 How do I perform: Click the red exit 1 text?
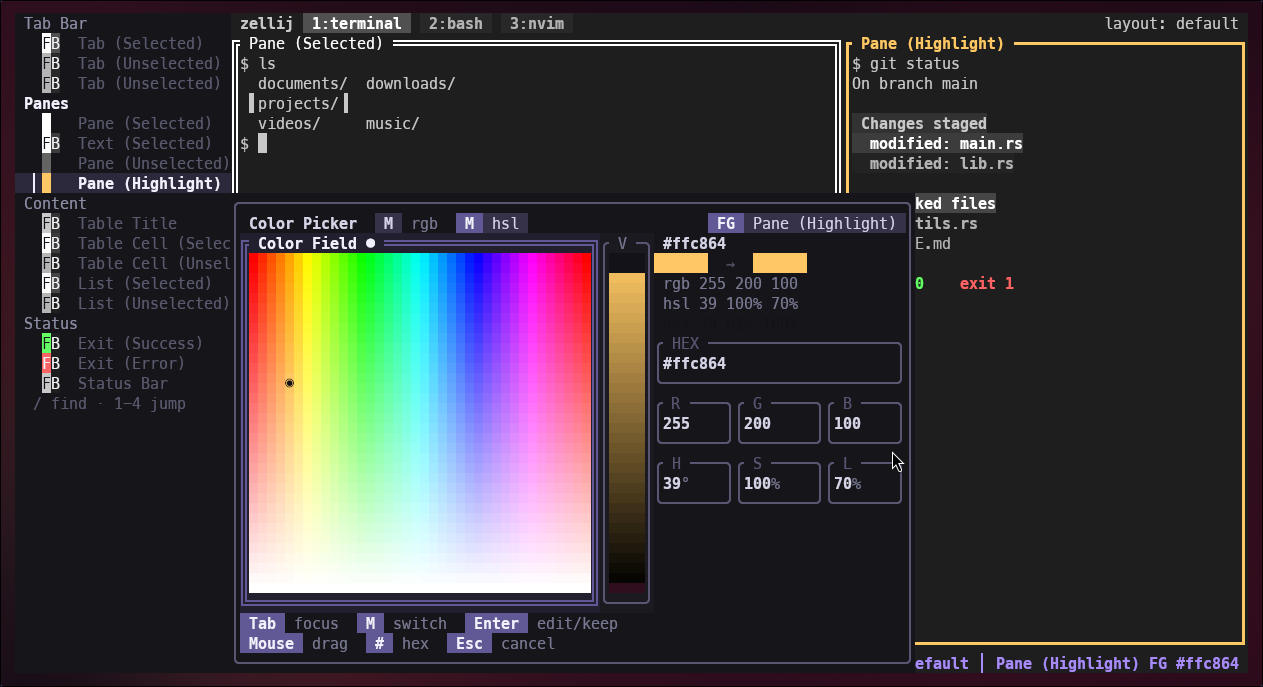(x=987, y=283)
